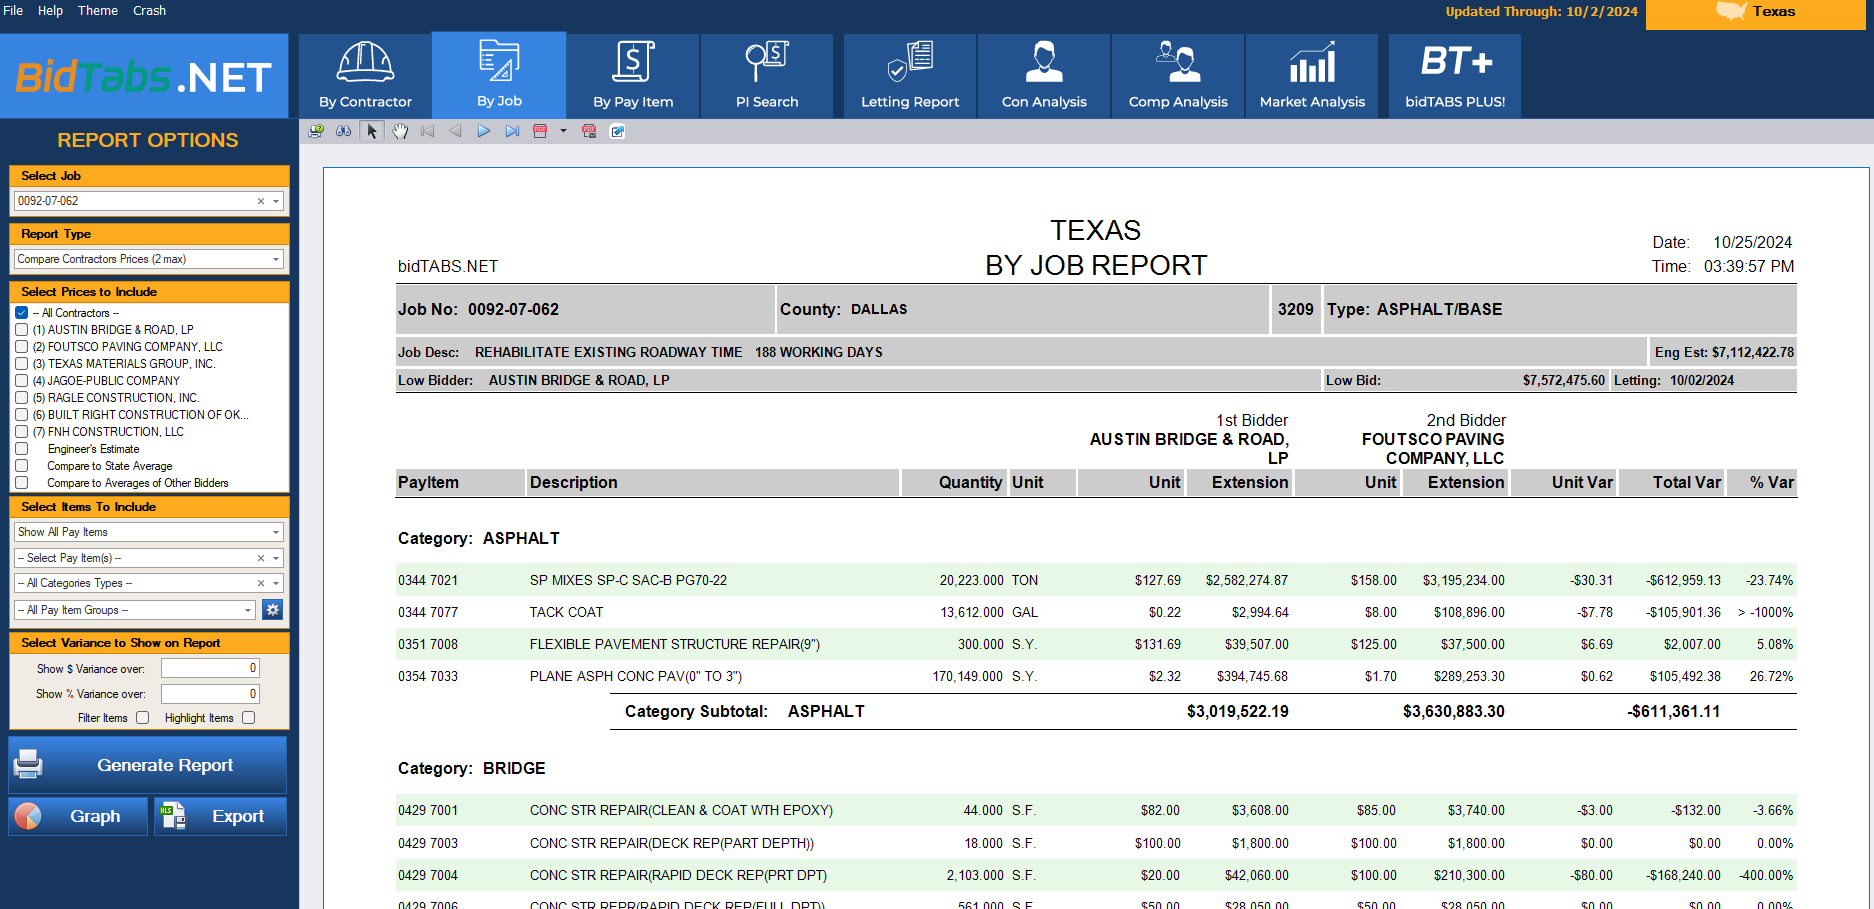1874x909 pixels.
Task: Click the Show $ Variance over field
Action: (x=210, y=668)
